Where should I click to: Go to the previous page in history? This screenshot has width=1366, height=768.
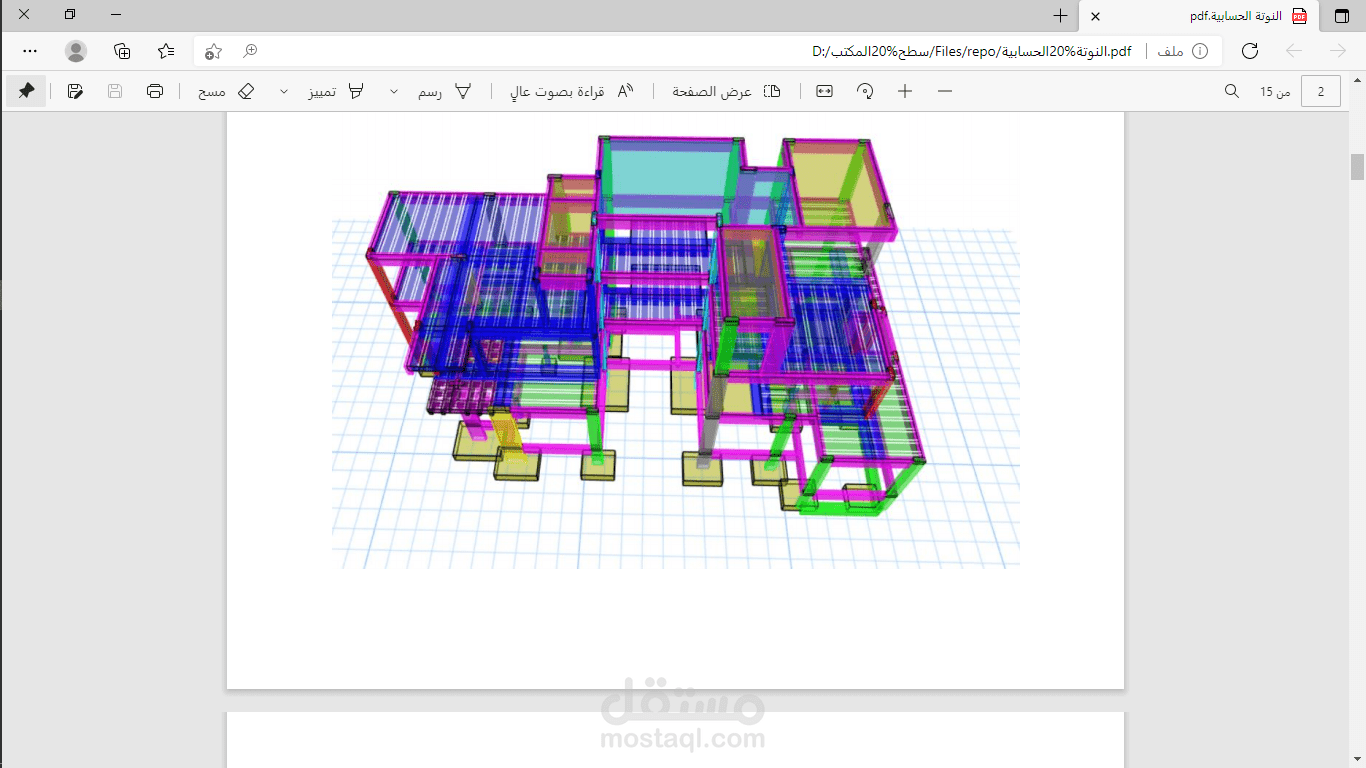1294,51
